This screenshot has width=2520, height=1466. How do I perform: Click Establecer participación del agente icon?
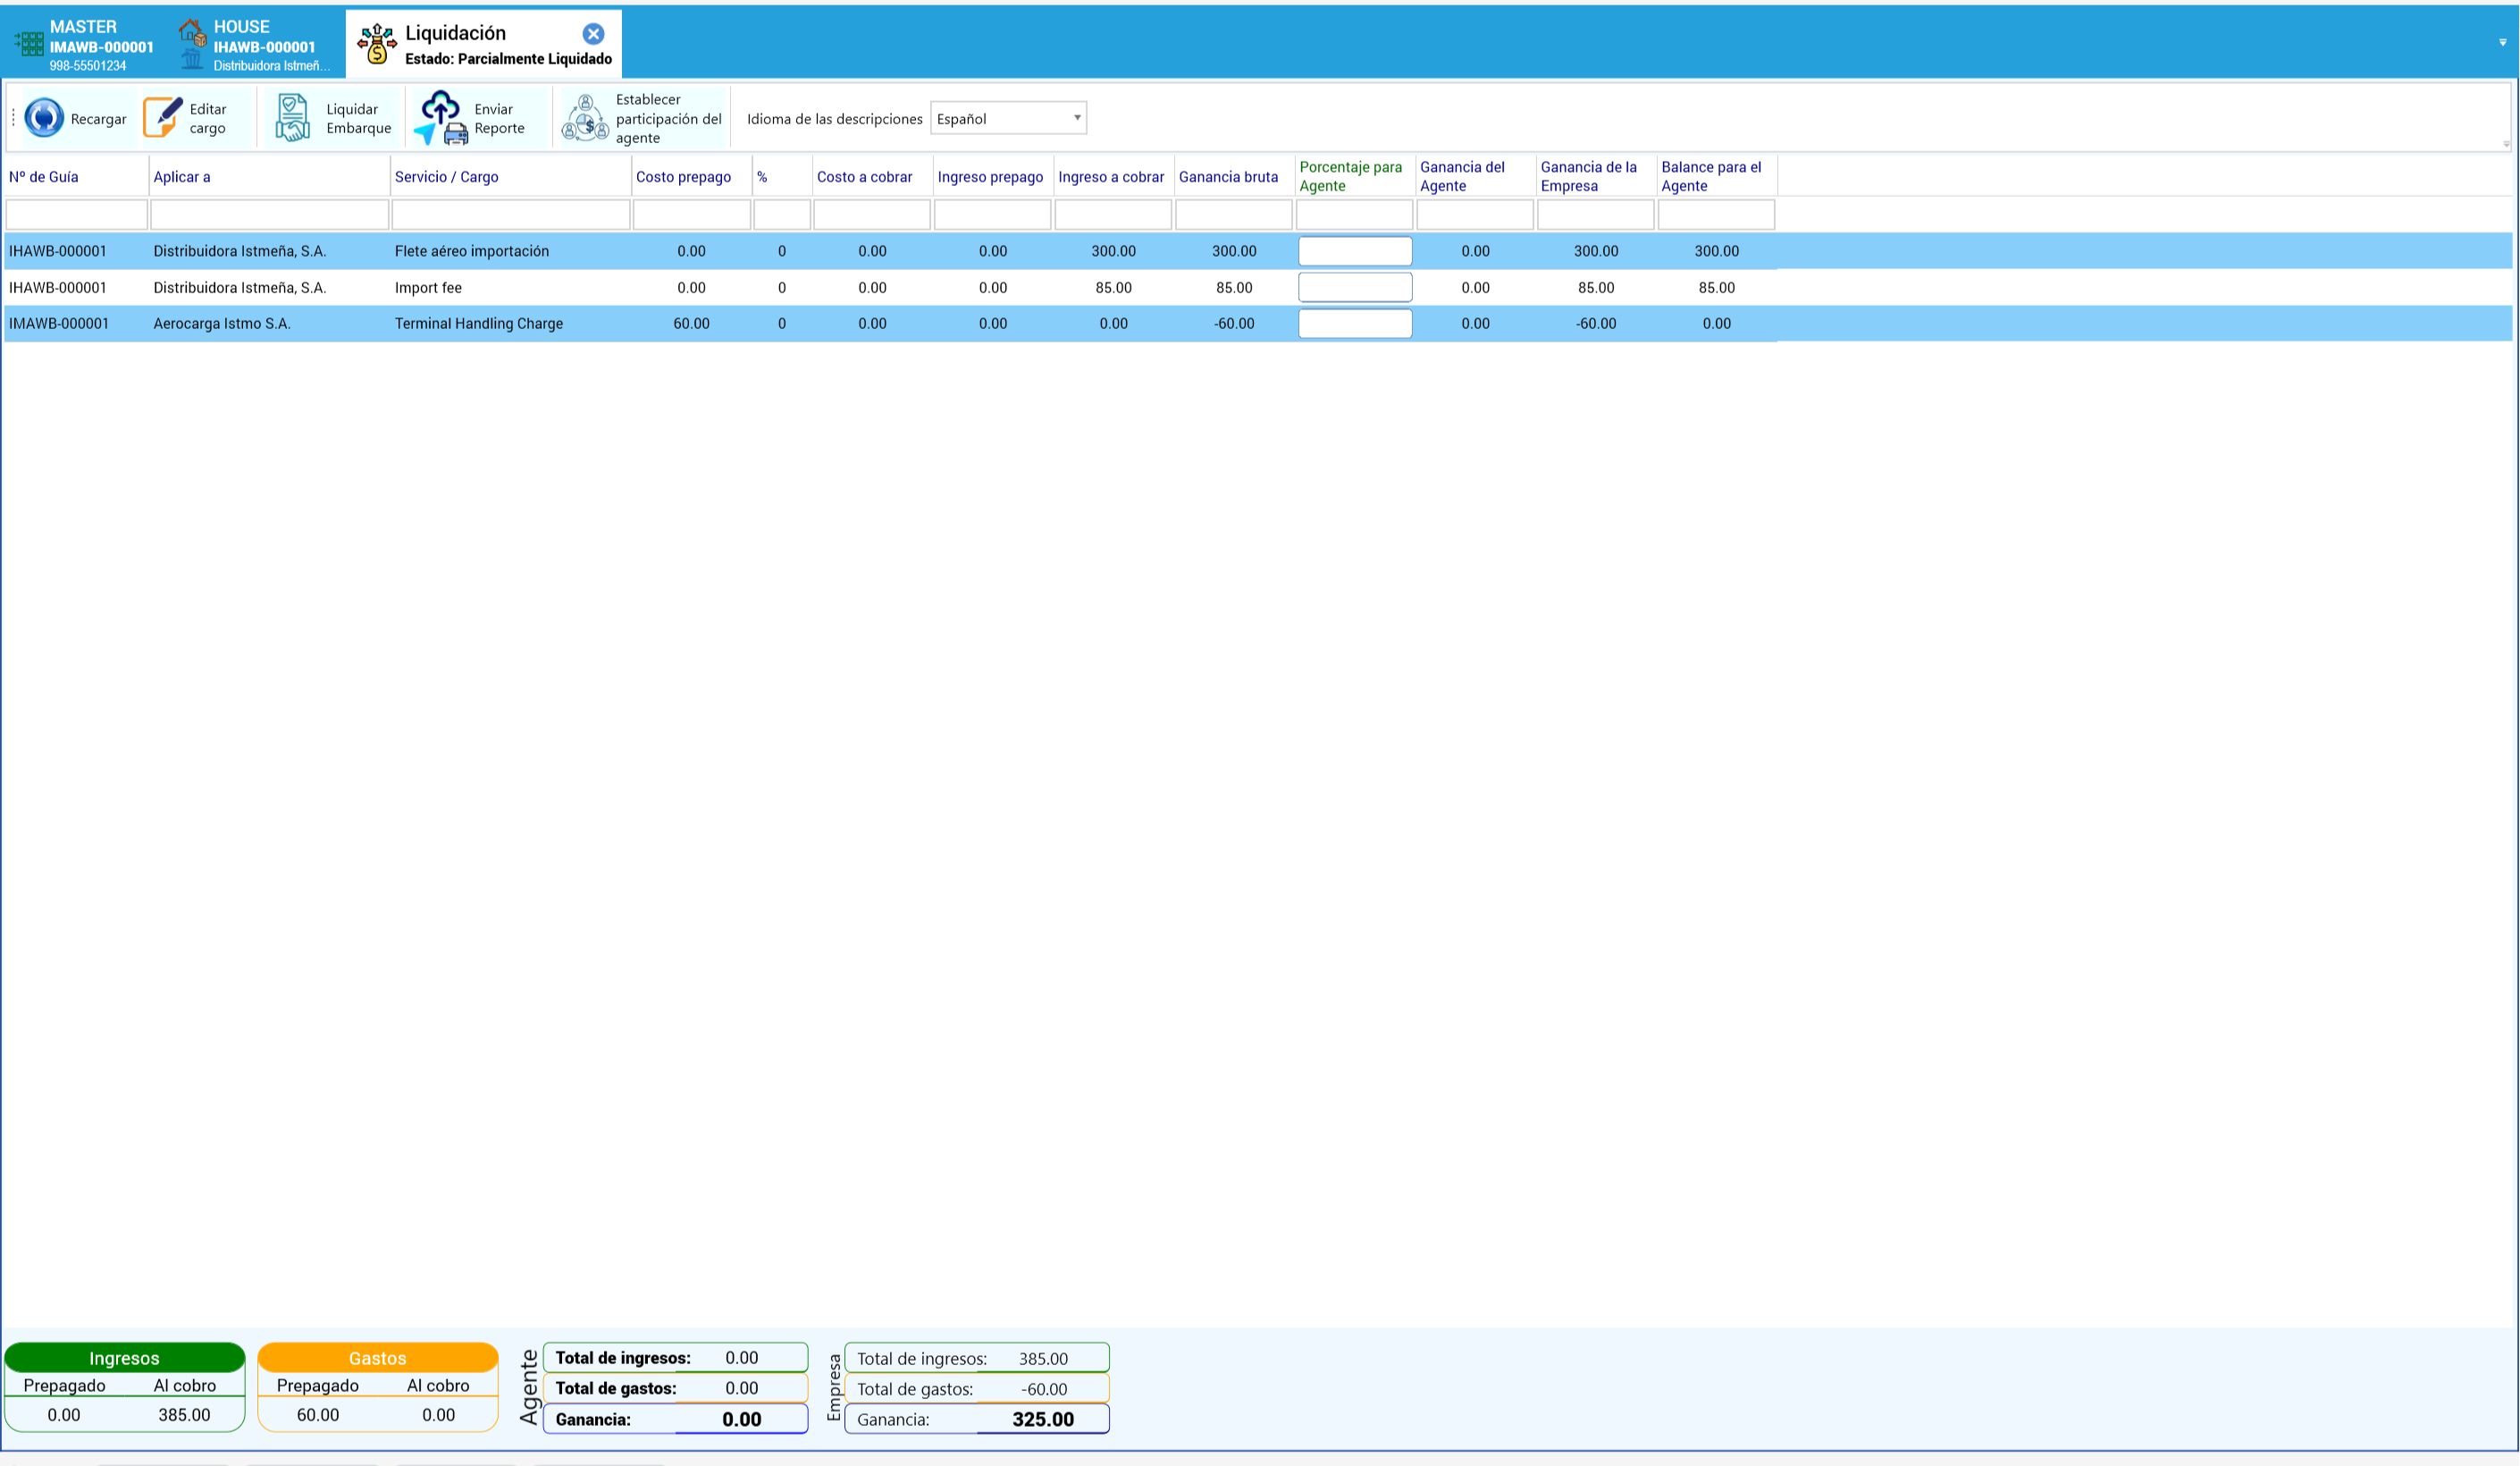[x=586, y=118]
